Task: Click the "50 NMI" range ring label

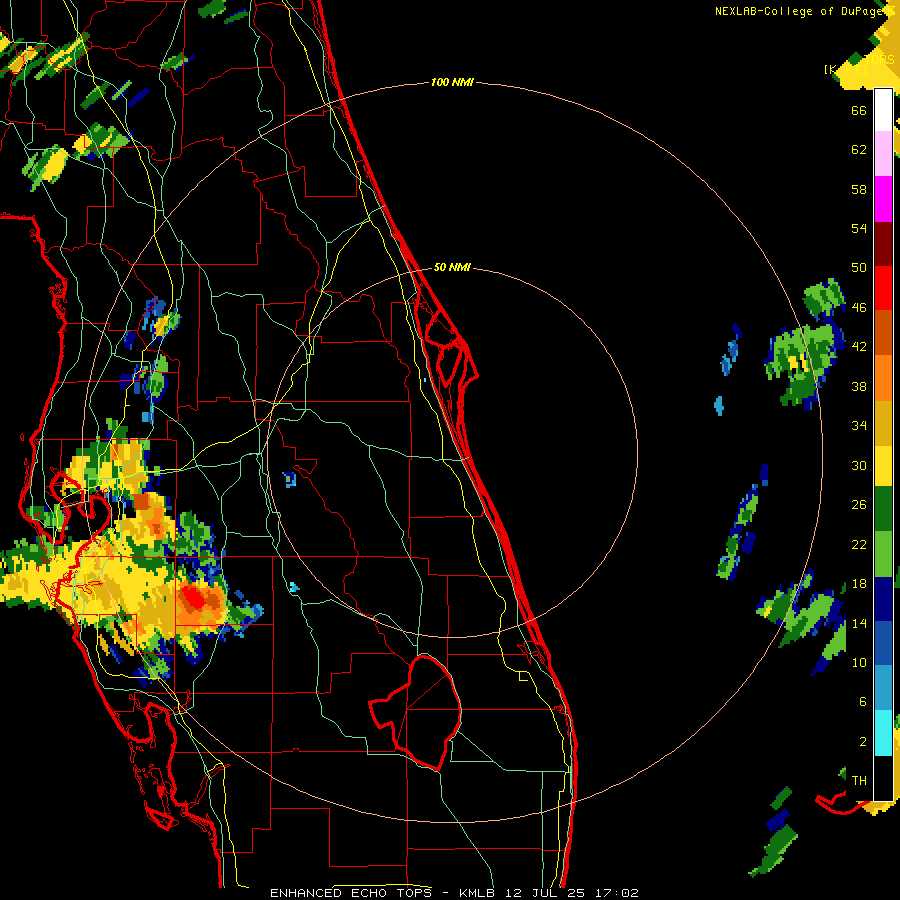Action: 452,267
